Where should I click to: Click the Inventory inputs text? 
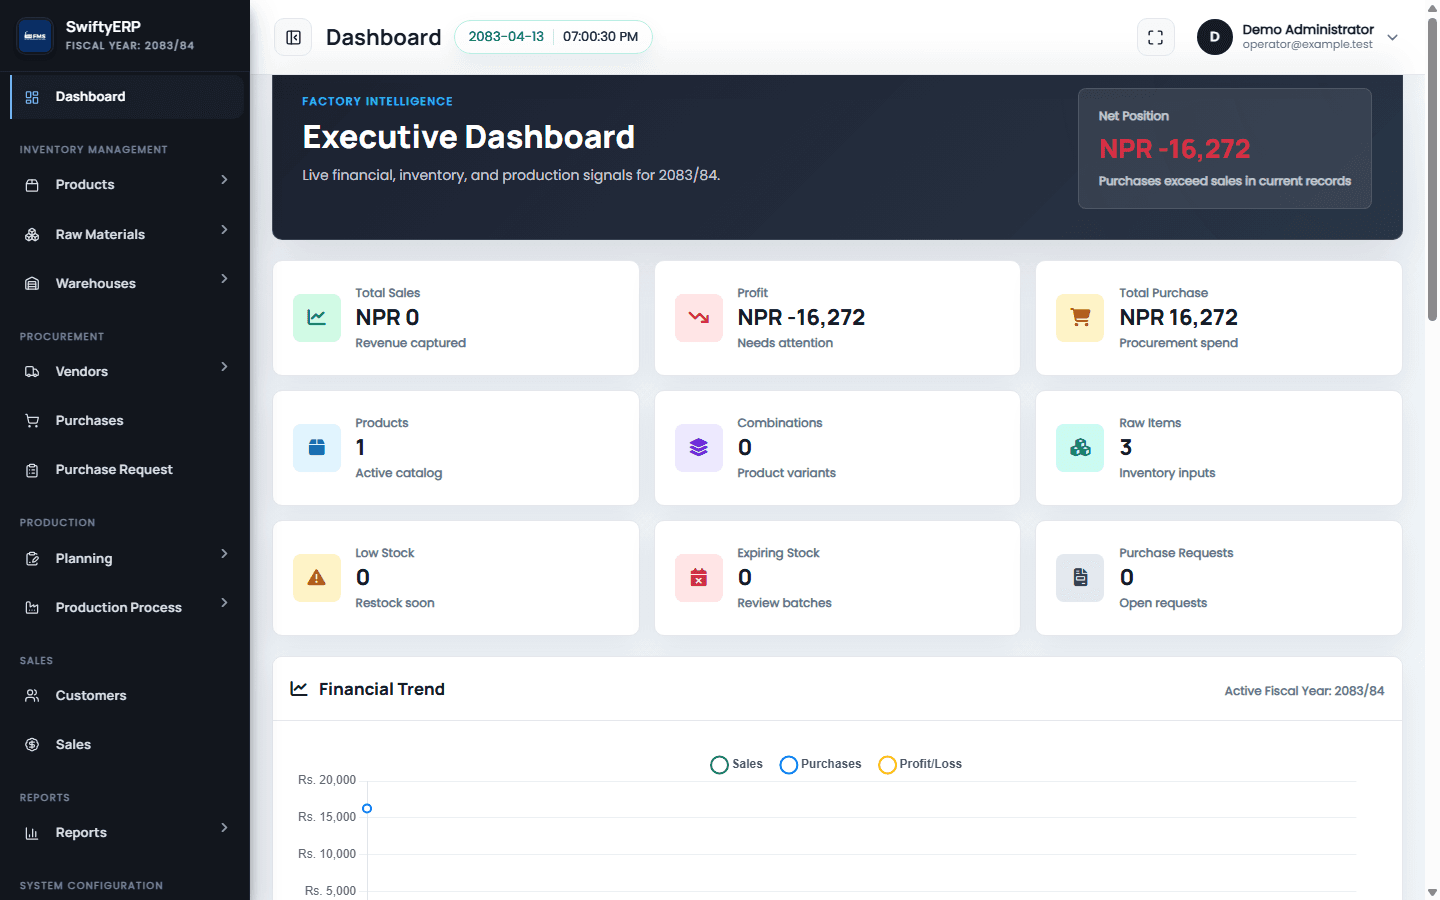tap(1167, 473)
